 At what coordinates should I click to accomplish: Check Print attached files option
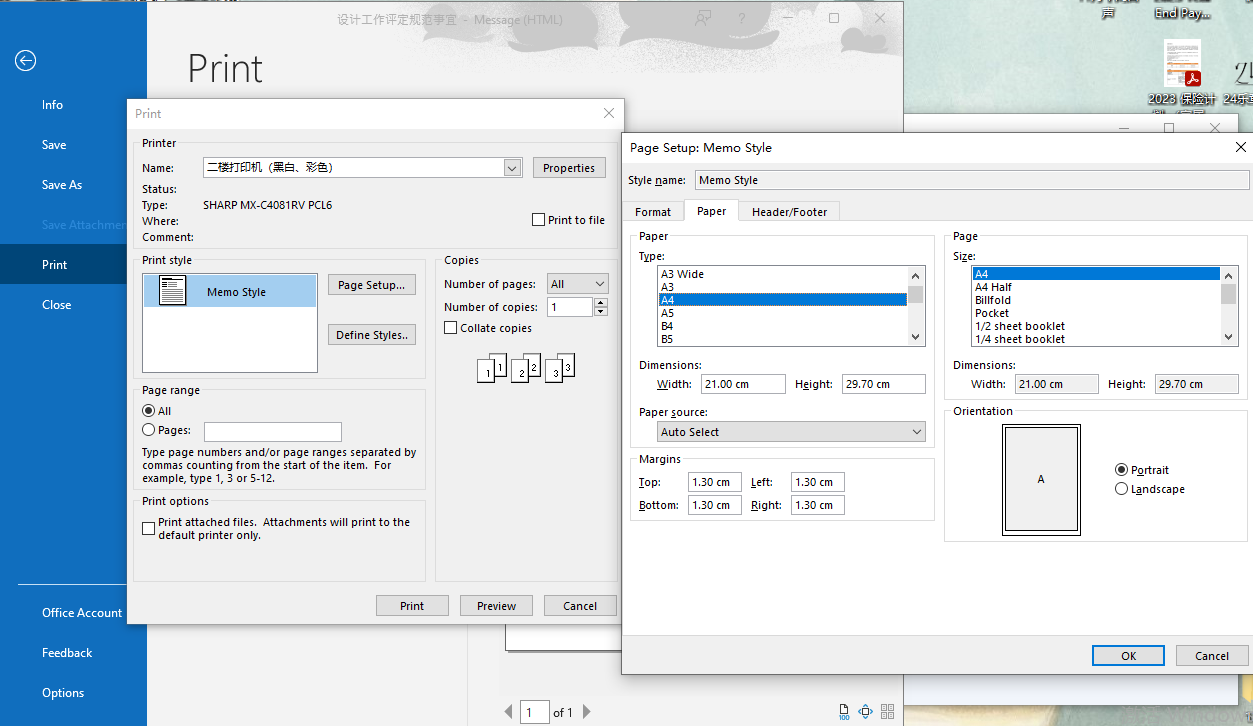coord(149,528)
